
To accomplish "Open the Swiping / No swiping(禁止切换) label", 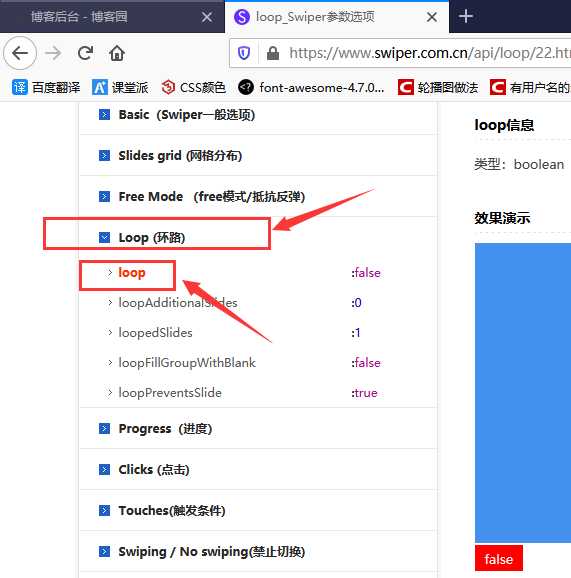I will tap(212, 551).
